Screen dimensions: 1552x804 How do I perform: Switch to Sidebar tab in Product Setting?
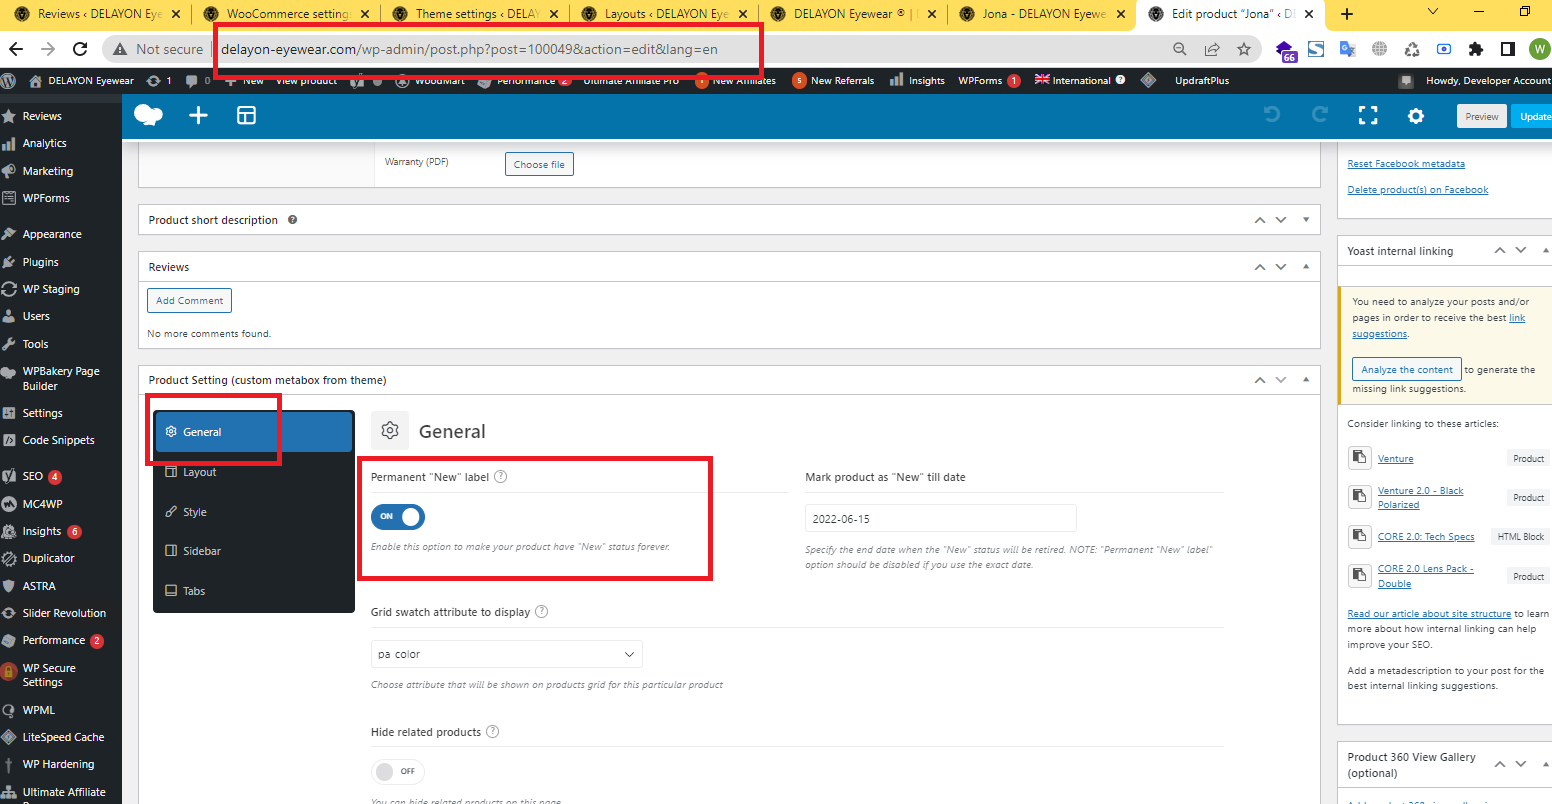point(253,551)
